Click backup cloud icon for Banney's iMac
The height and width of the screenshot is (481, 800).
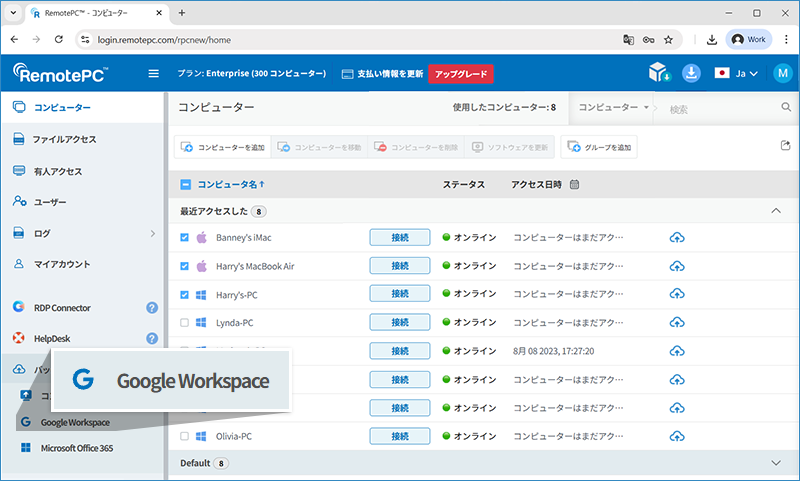pyautogui.click(x=677, y=238)
